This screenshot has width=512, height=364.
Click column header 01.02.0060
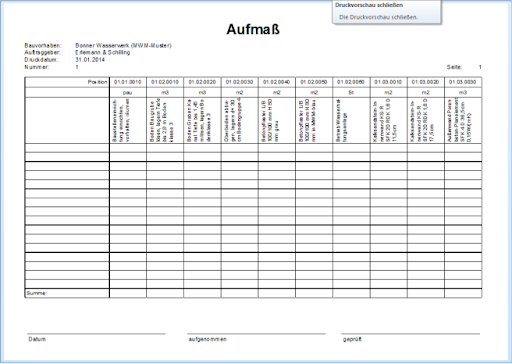tap(351, 82)
